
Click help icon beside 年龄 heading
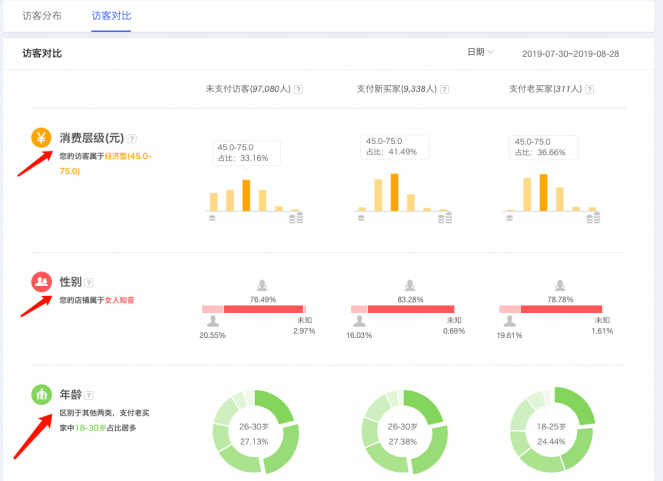89,395
